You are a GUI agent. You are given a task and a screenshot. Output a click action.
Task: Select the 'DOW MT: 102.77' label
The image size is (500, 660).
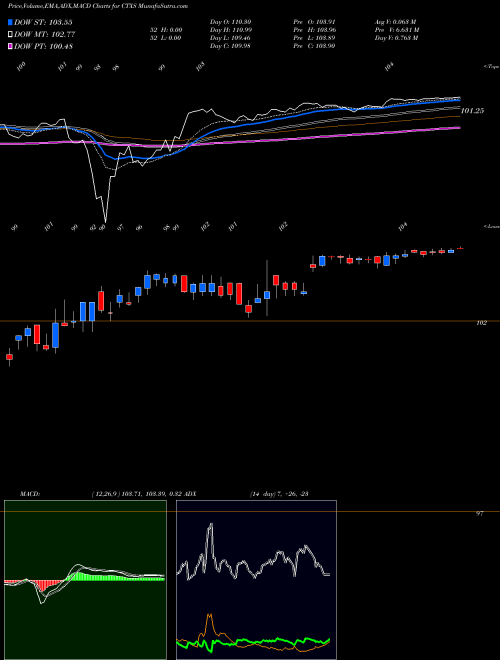45,35
